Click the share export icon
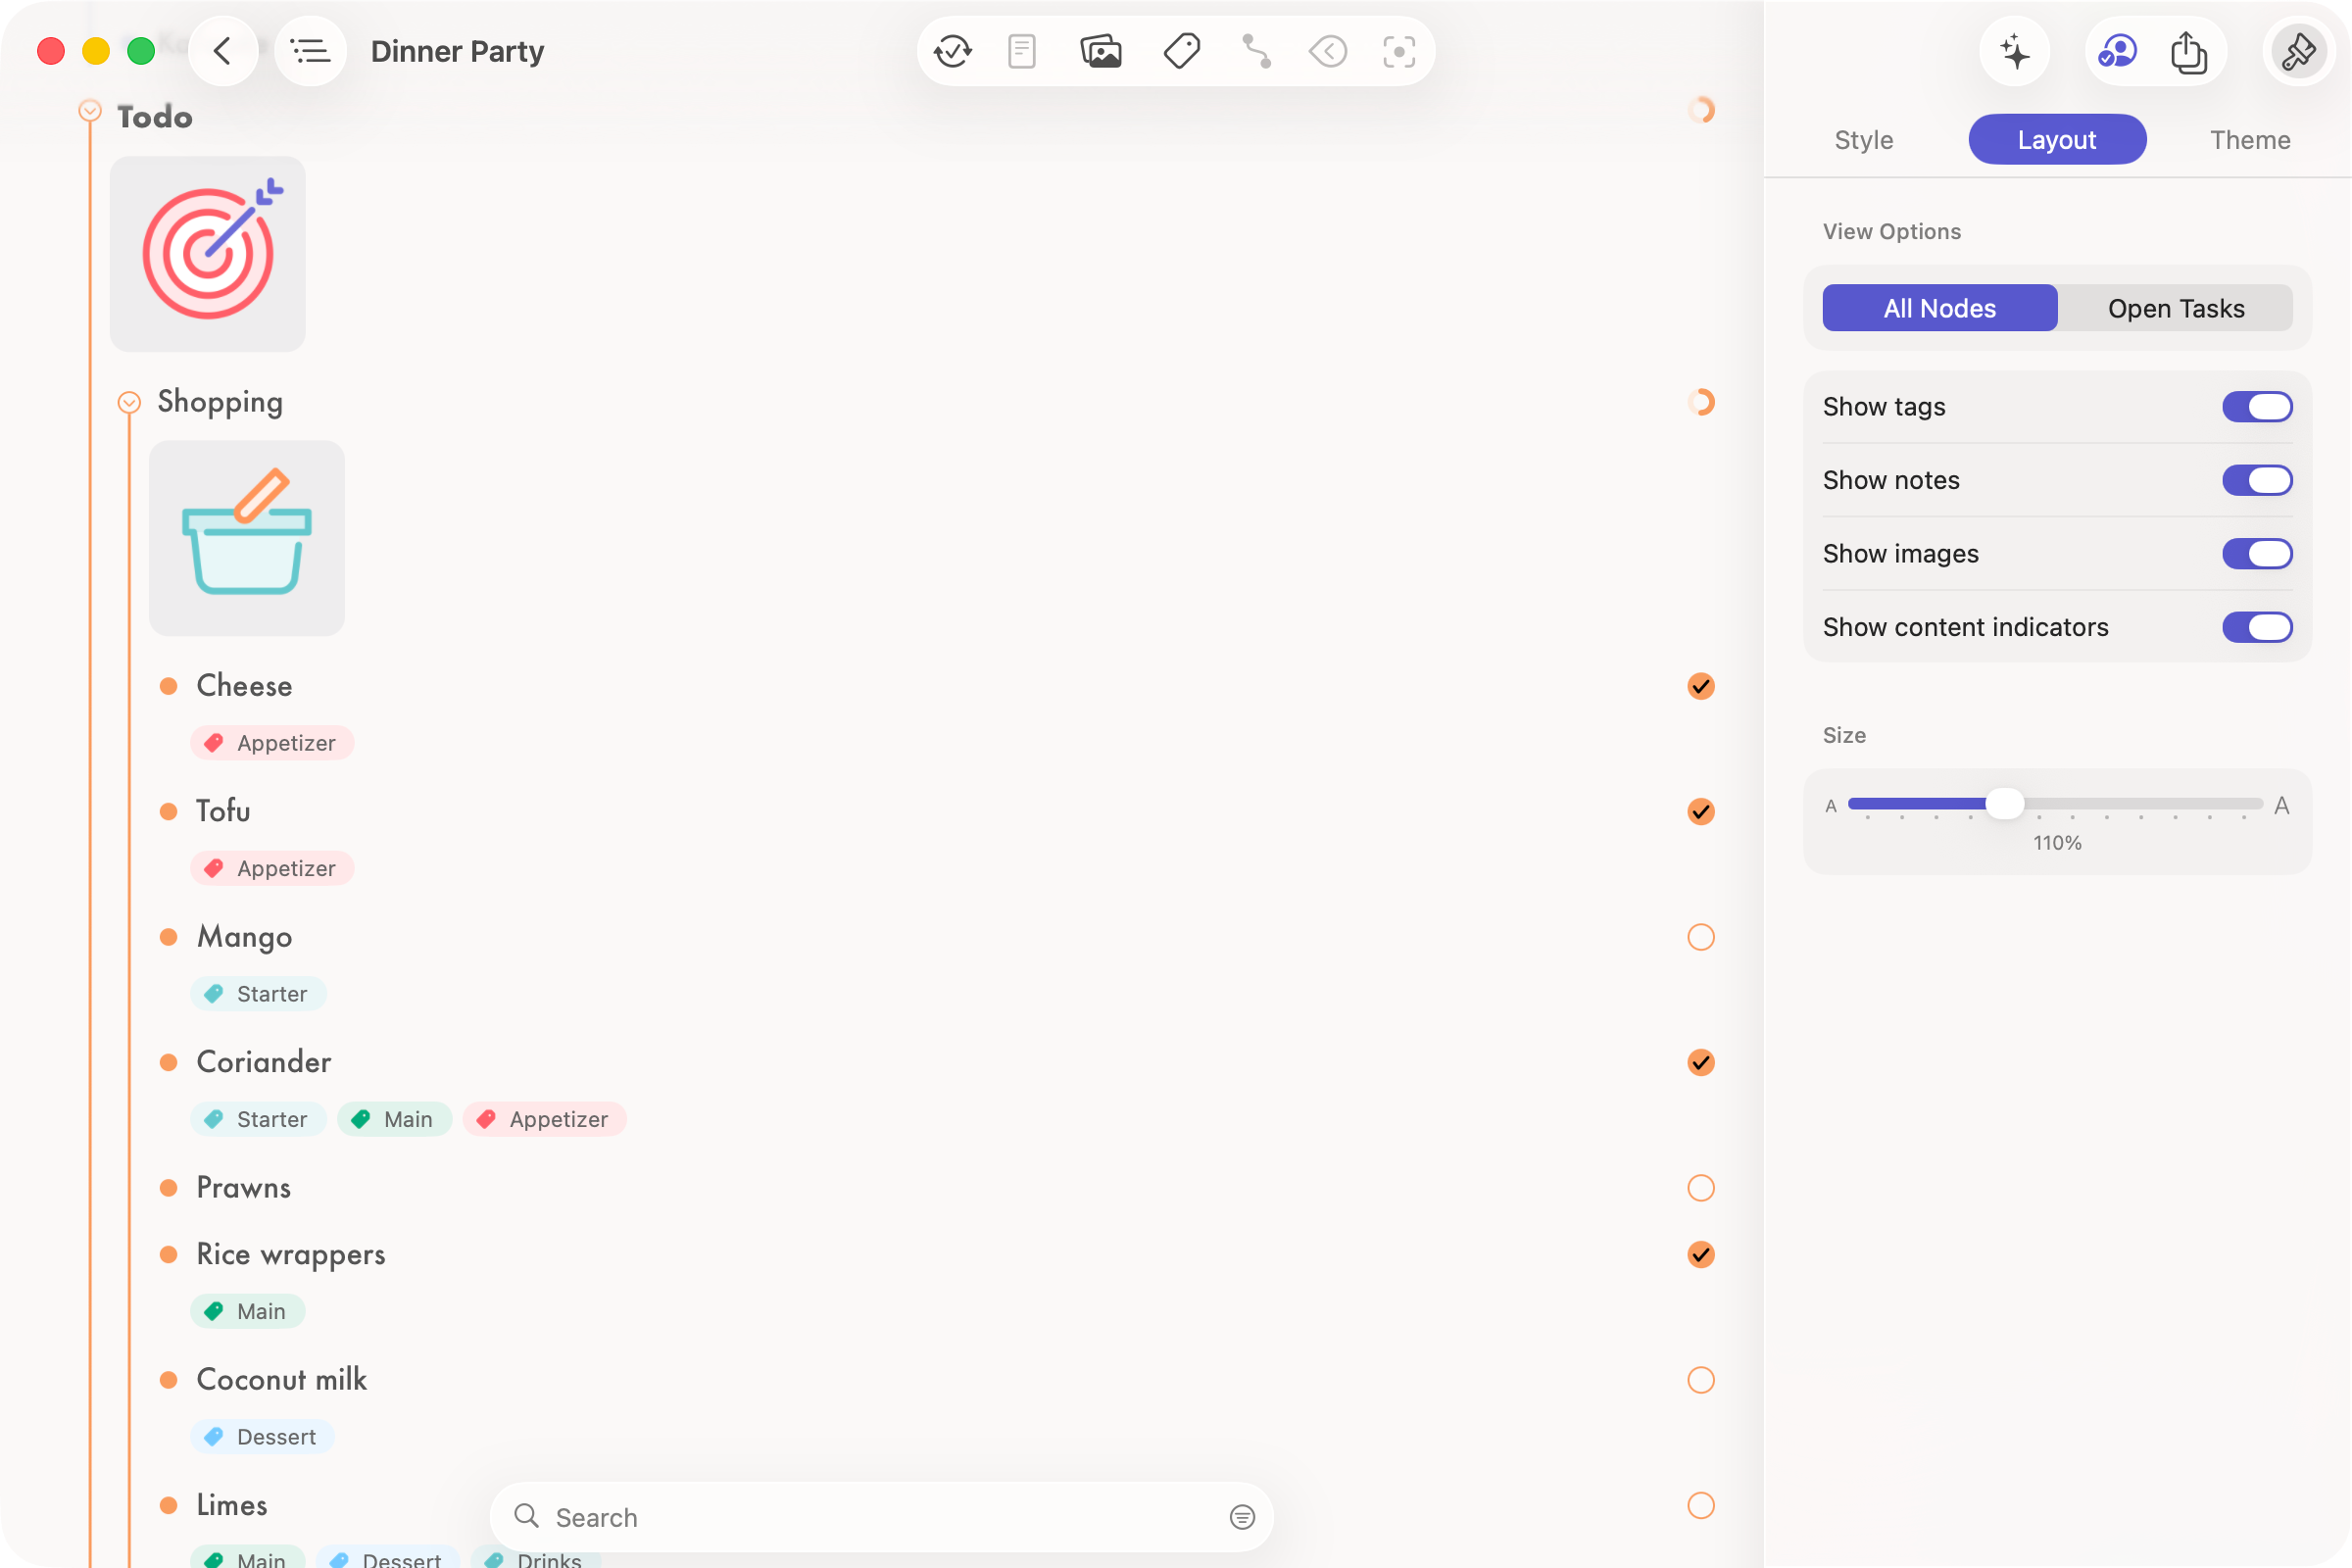 pos(2188,51)
